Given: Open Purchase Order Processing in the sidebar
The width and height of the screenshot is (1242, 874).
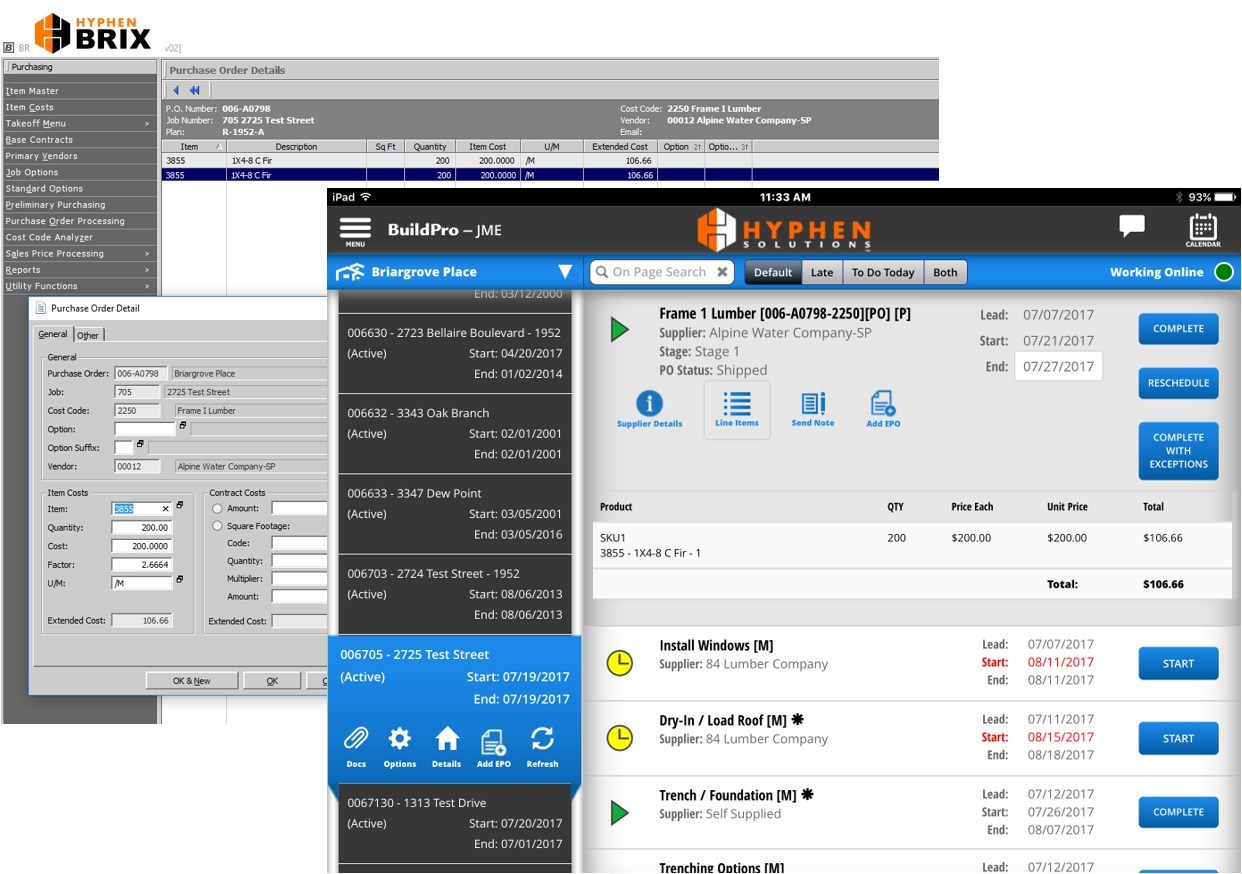Looking at the screenshot, I should pos(65,221).
